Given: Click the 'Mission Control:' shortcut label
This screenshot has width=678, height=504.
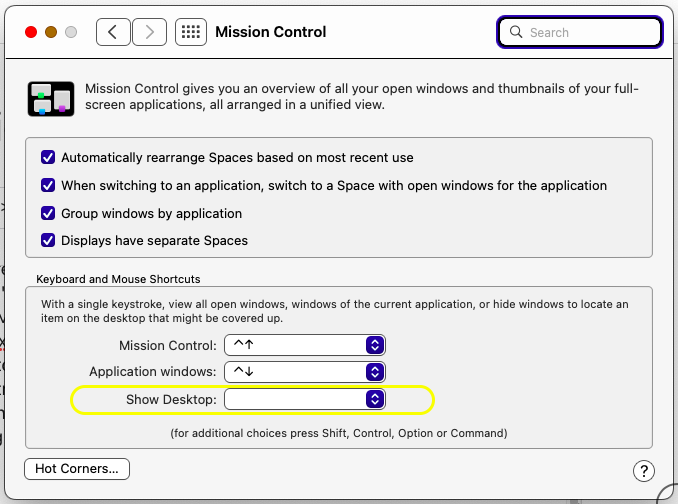Looking at the screenshot, I should pos(168,345).
